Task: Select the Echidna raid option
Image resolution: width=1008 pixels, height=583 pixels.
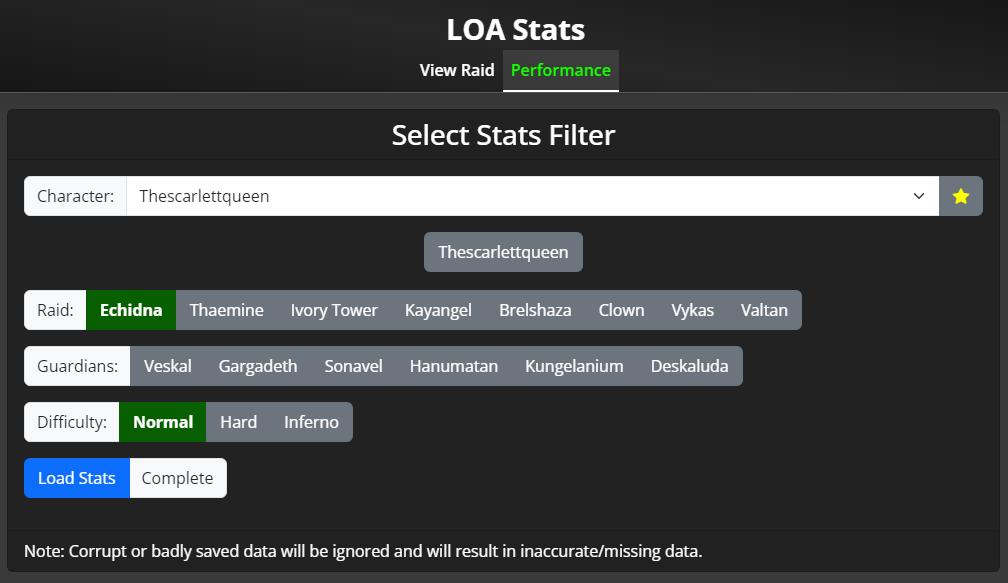Action: (x=131, y=310)
